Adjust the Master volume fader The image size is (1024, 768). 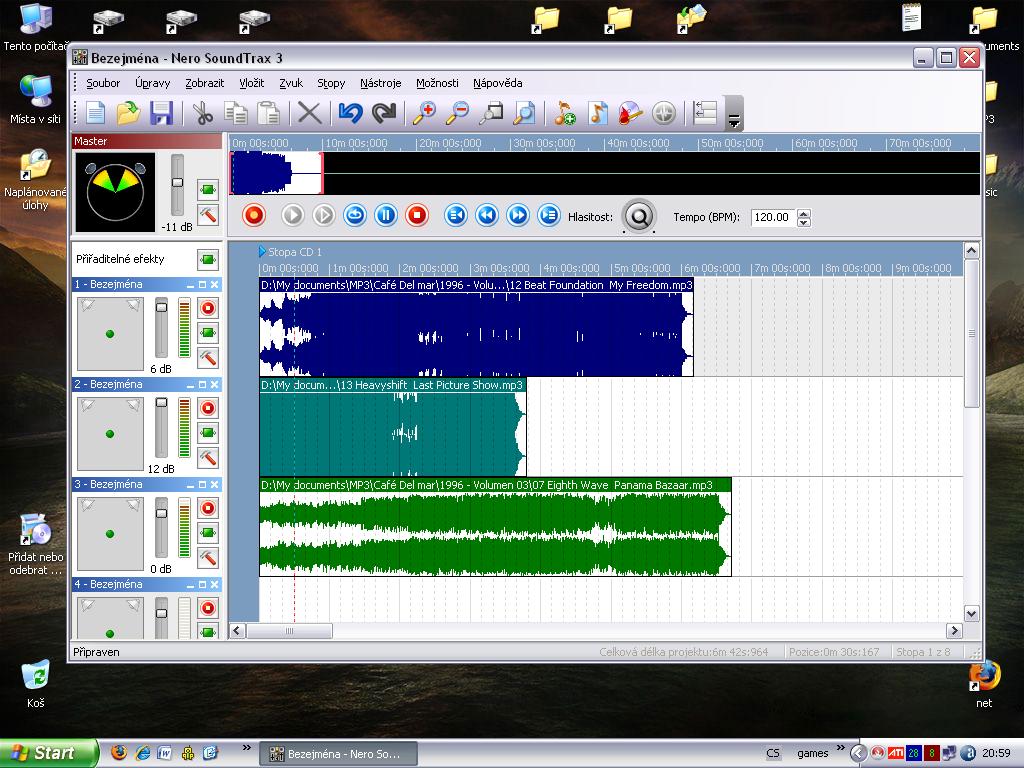[x=177, y=183]
